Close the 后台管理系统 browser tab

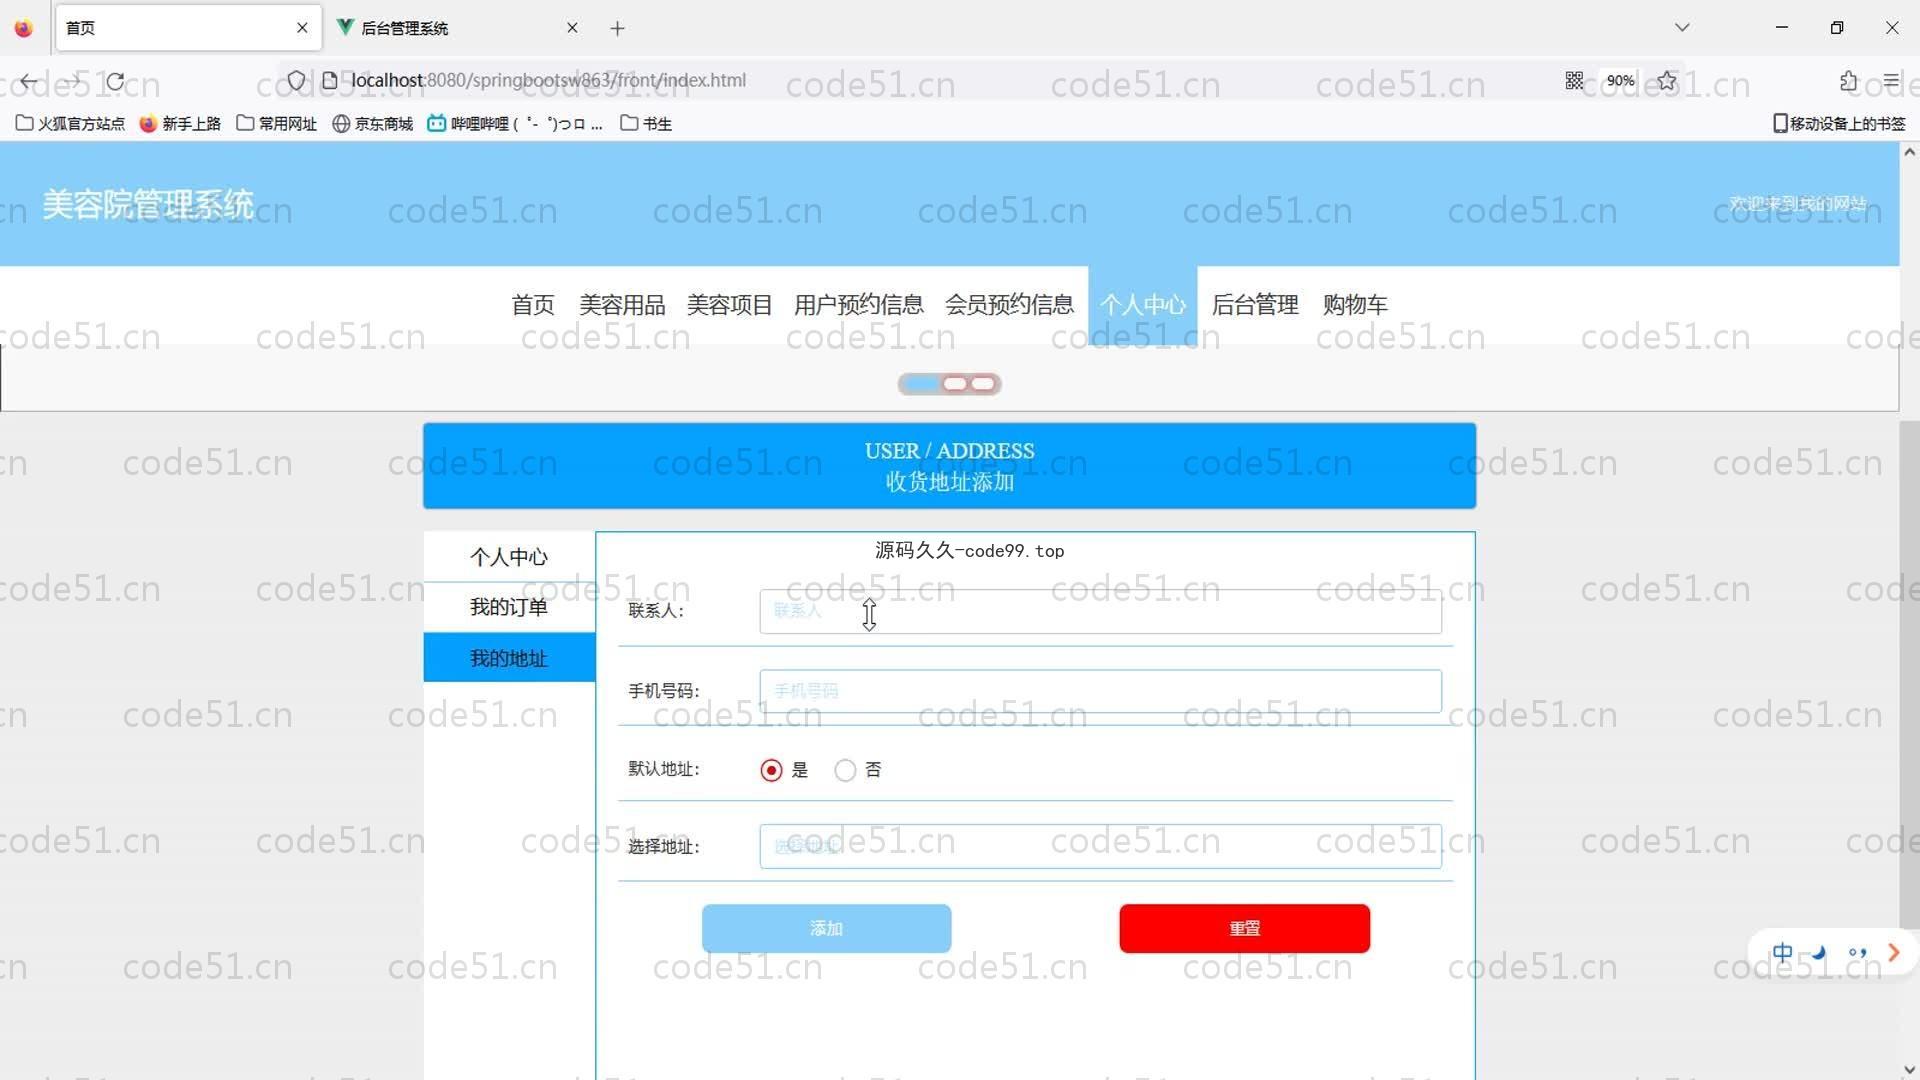pos(572,28)
